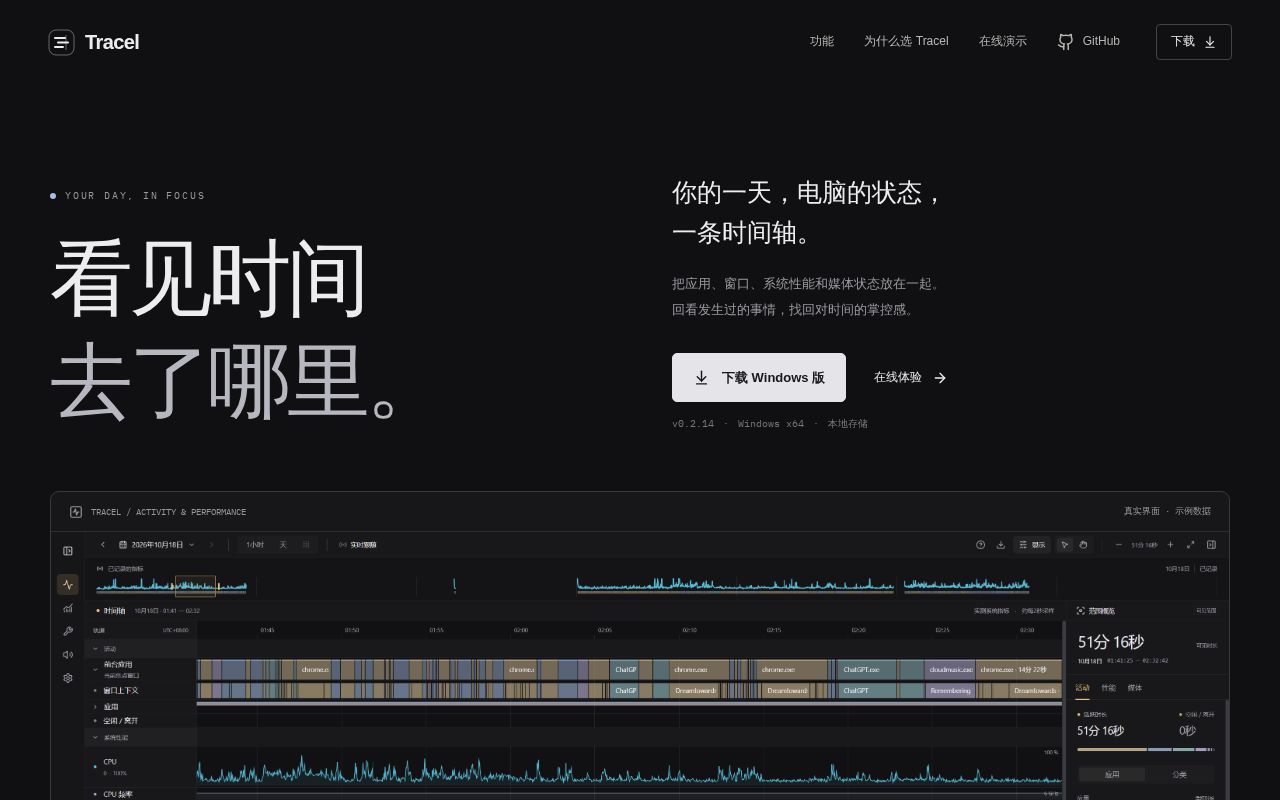The image size is (1280, 800).
Task: Zoom in timeline with the plus icon
Action: (x=1170, y=545)
